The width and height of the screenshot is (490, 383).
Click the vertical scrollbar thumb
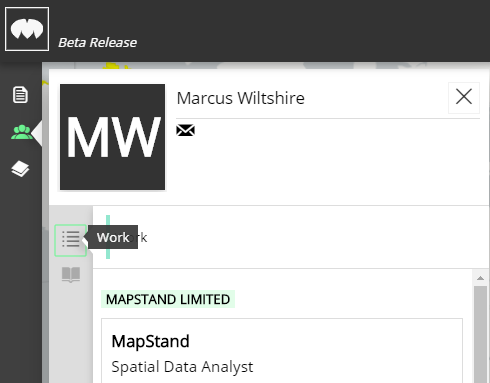[480, 334]
